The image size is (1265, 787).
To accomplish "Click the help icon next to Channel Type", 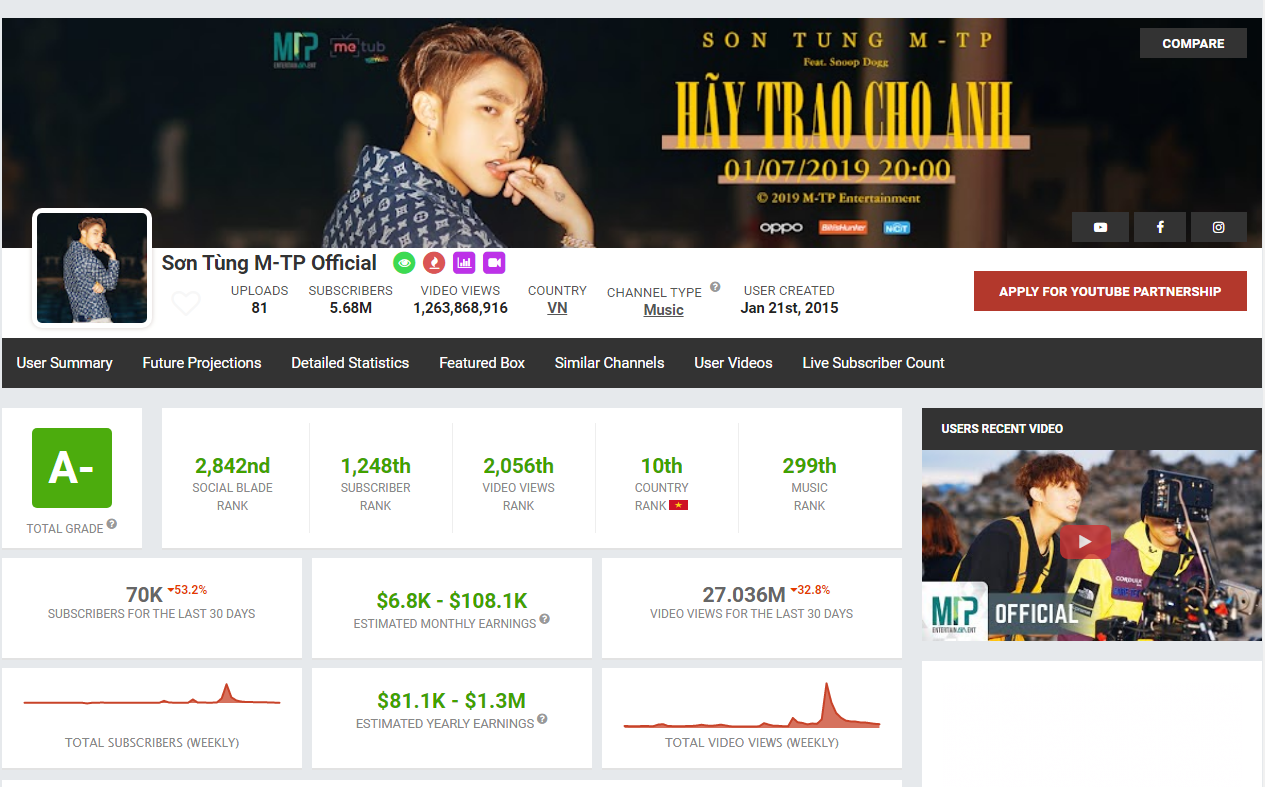I will click(715, 287).
